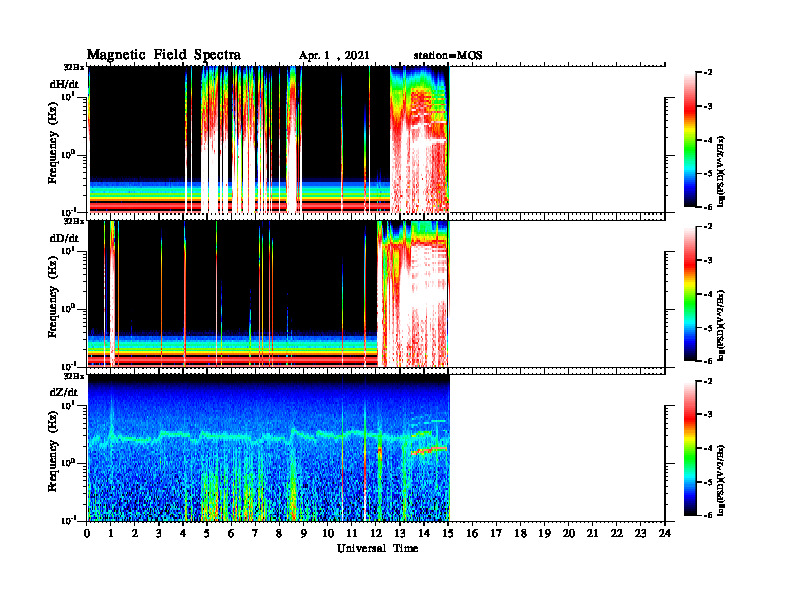Click hour 11 on the Universal Time axis
The height and width of the screenshot is (612, 792).
pyautogui.click(x=352, y=533)
